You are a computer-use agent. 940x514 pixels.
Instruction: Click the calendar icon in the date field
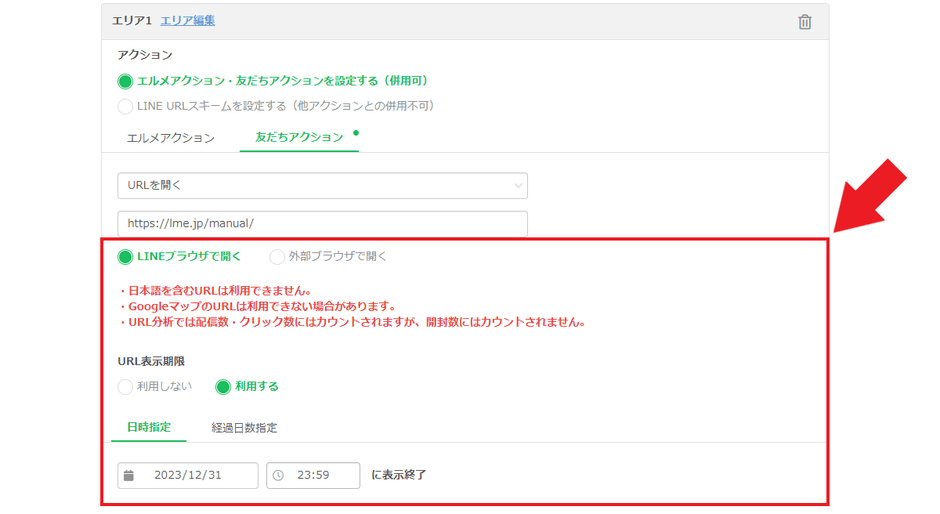[x=128, y=476]
